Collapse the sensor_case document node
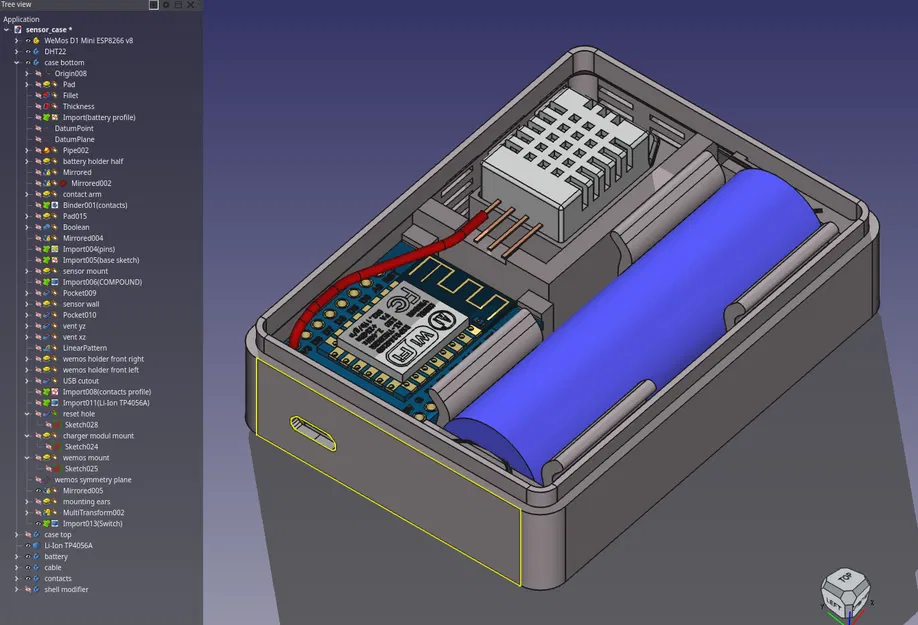918x625 pixels. pos(6,29)
